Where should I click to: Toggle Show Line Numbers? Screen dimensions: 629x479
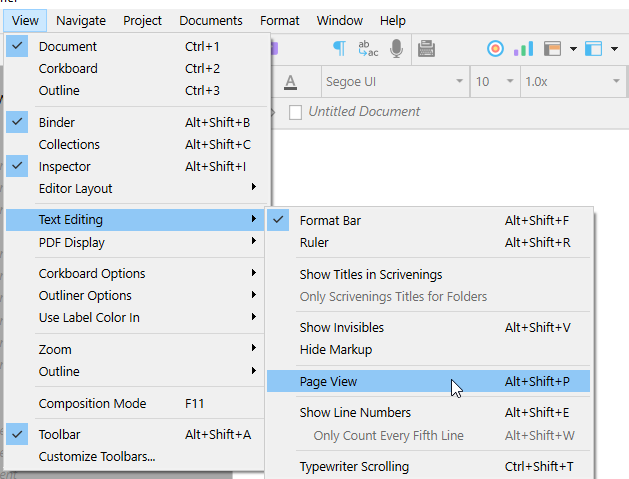[428, 413]
